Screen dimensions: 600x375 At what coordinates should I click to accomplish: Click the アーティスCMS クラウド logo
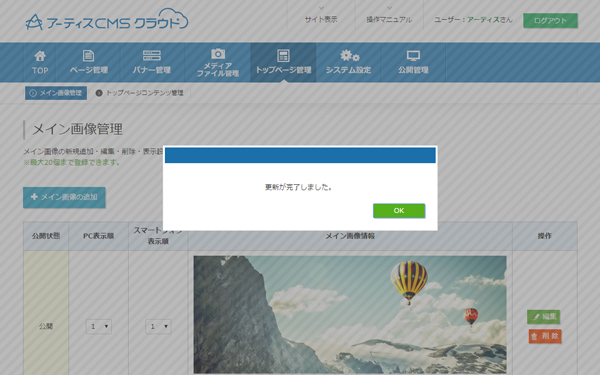click(x=107, y=20)
